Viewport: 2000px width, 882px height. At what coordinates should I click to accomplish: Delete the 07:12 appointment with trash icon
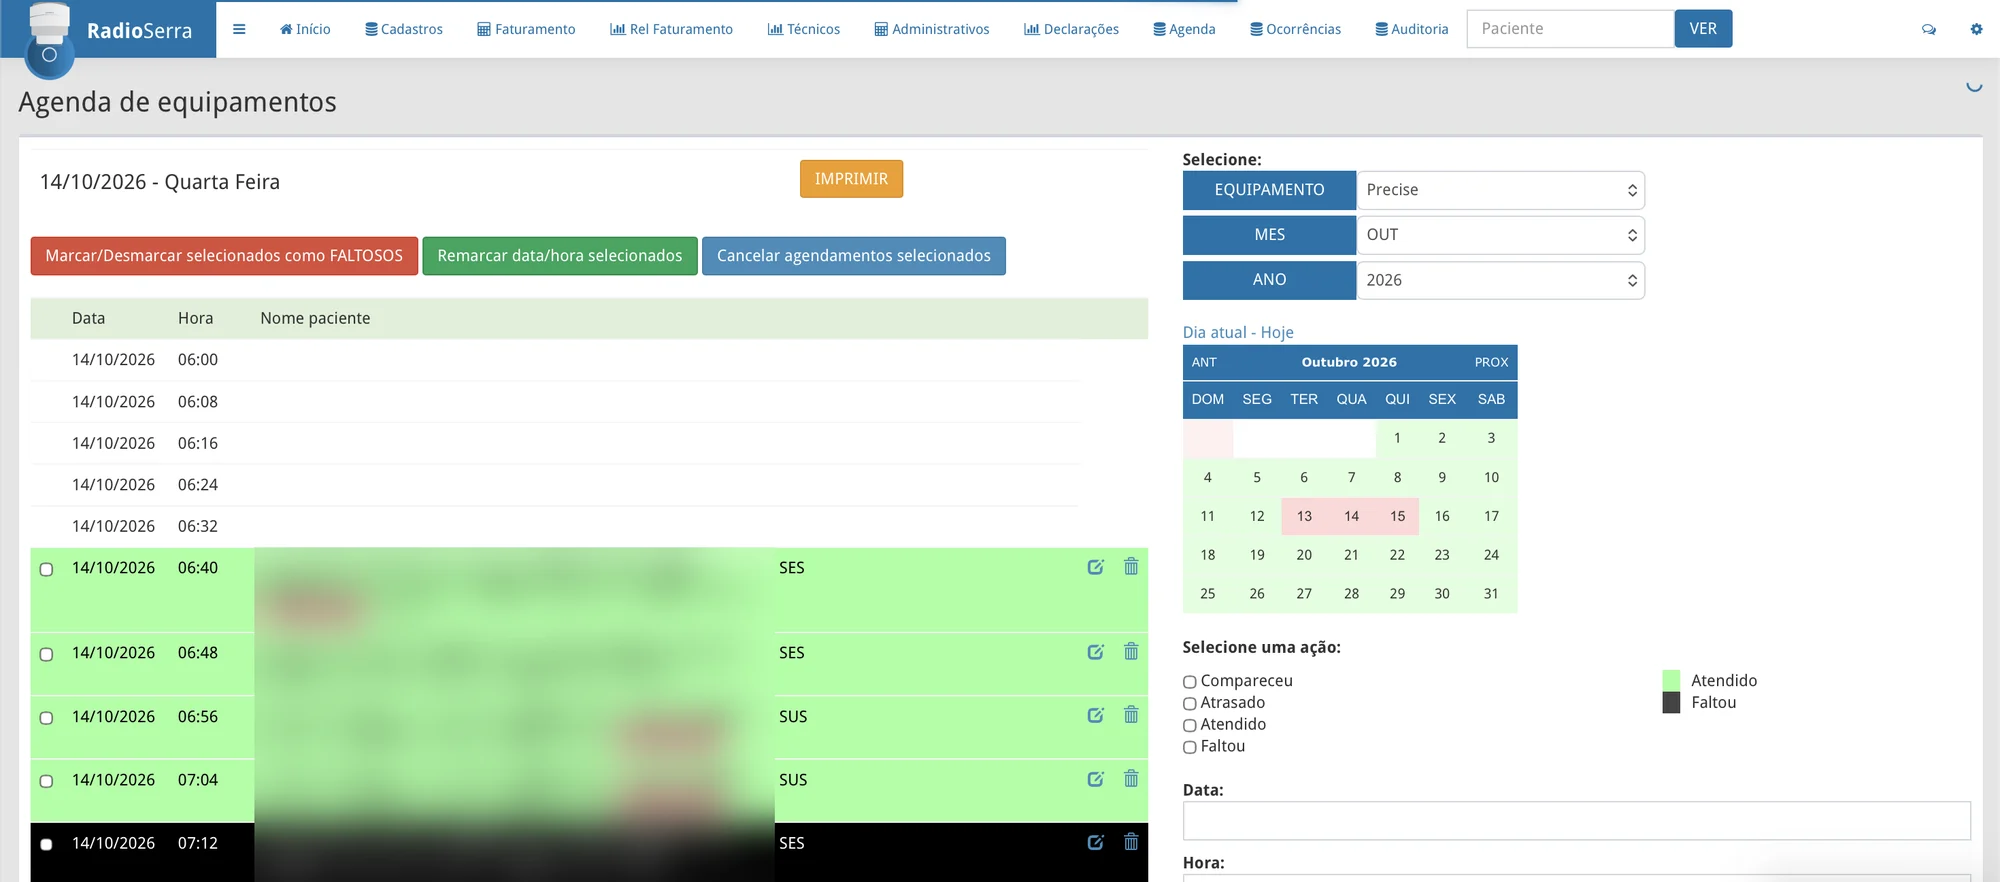[x=1131, y=841]
